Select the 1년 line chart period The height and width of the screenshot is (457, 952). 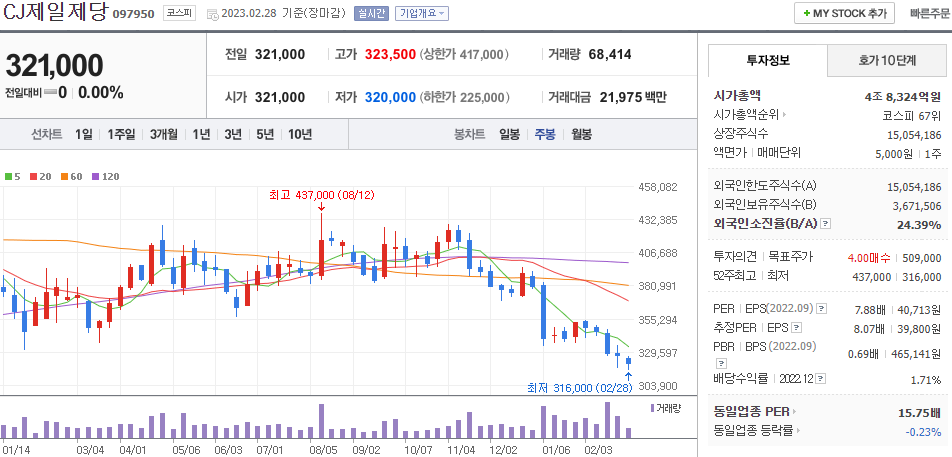[201, 135]
